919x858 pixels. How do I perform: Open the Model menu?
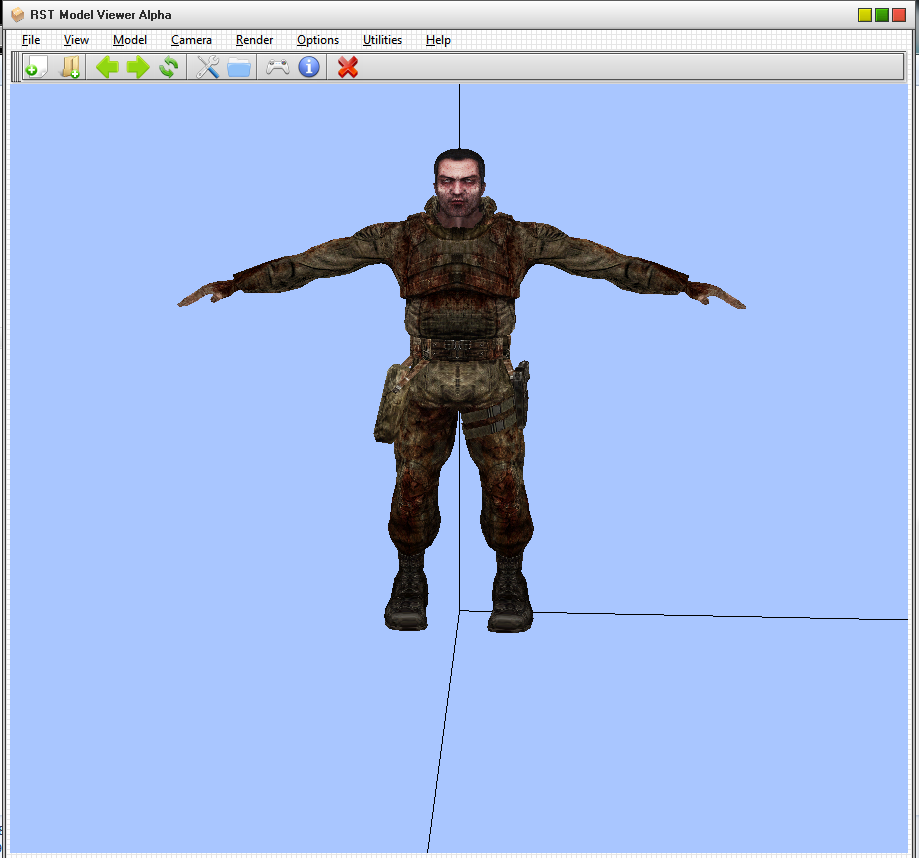pos(130,40)
